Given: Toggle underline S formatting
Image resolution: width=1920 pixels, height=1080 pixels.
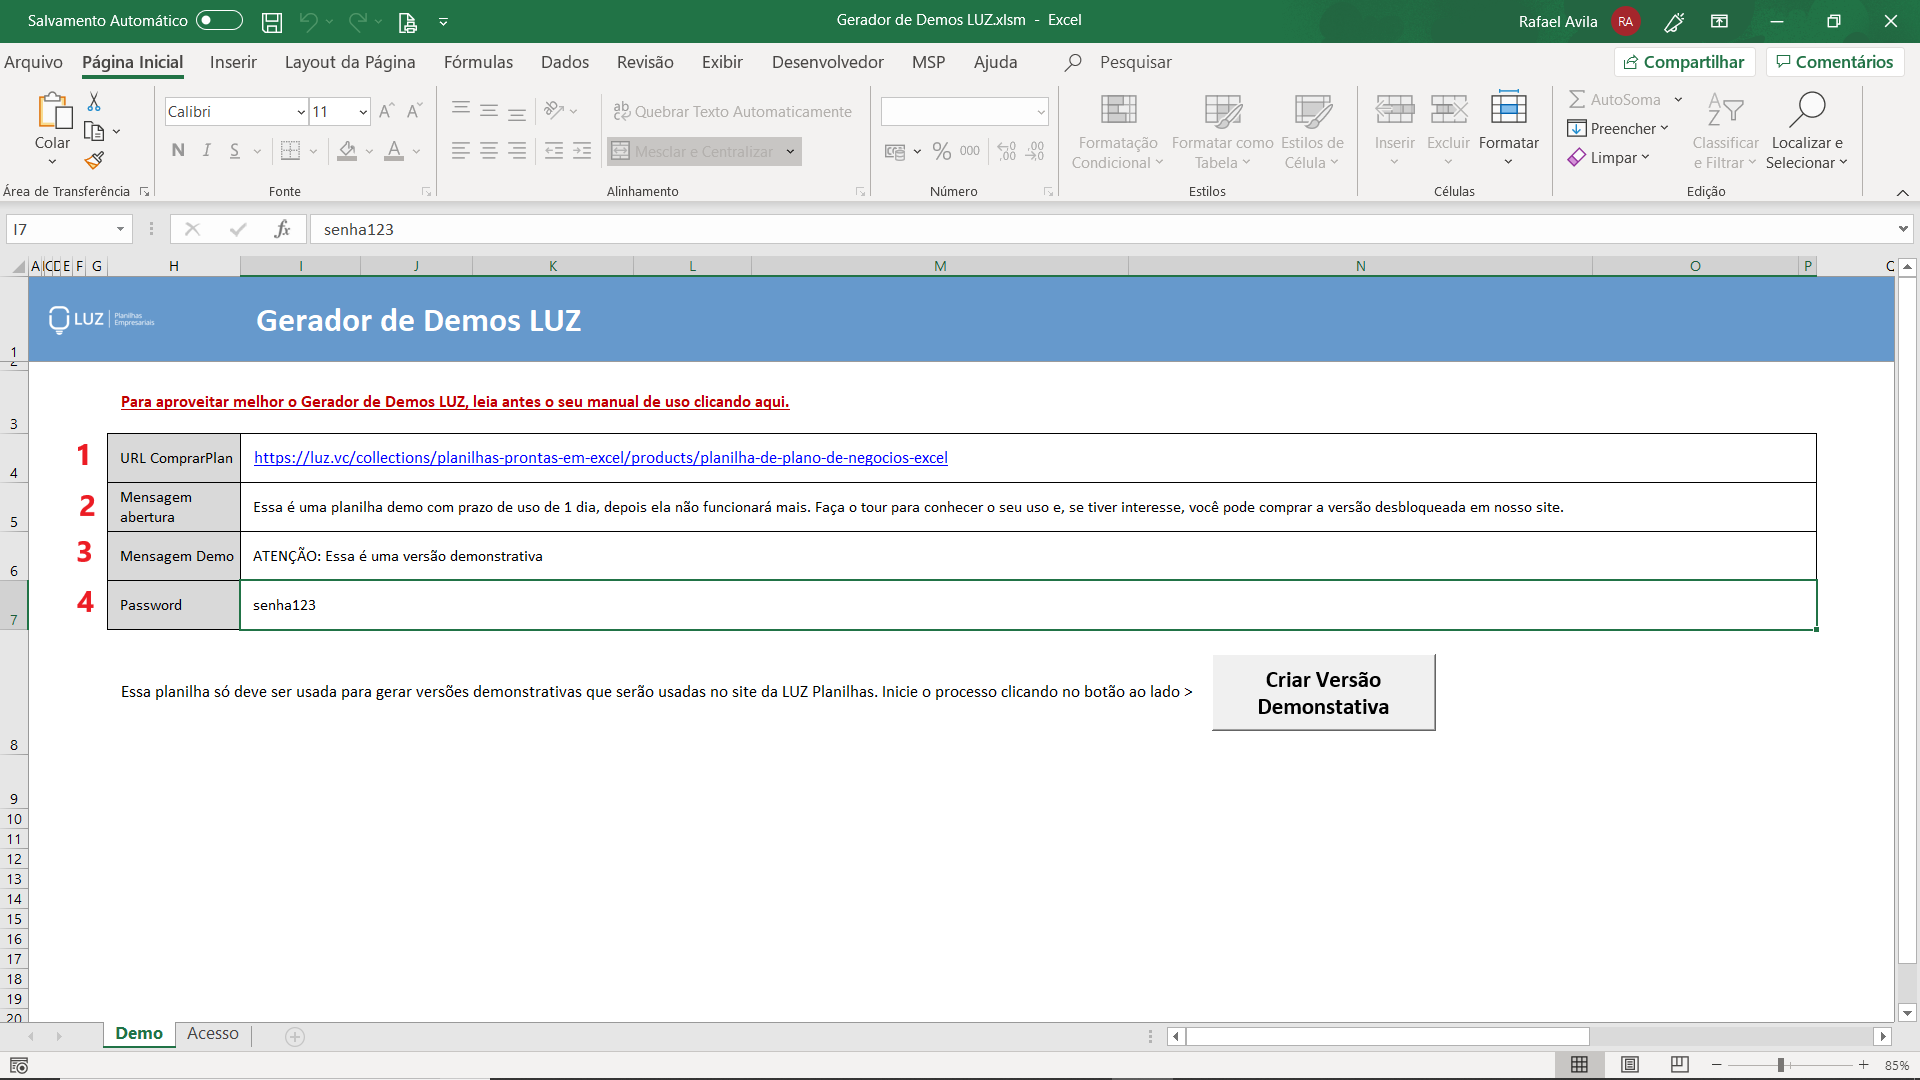Looking at the screenshot, I should click(234, 151).
